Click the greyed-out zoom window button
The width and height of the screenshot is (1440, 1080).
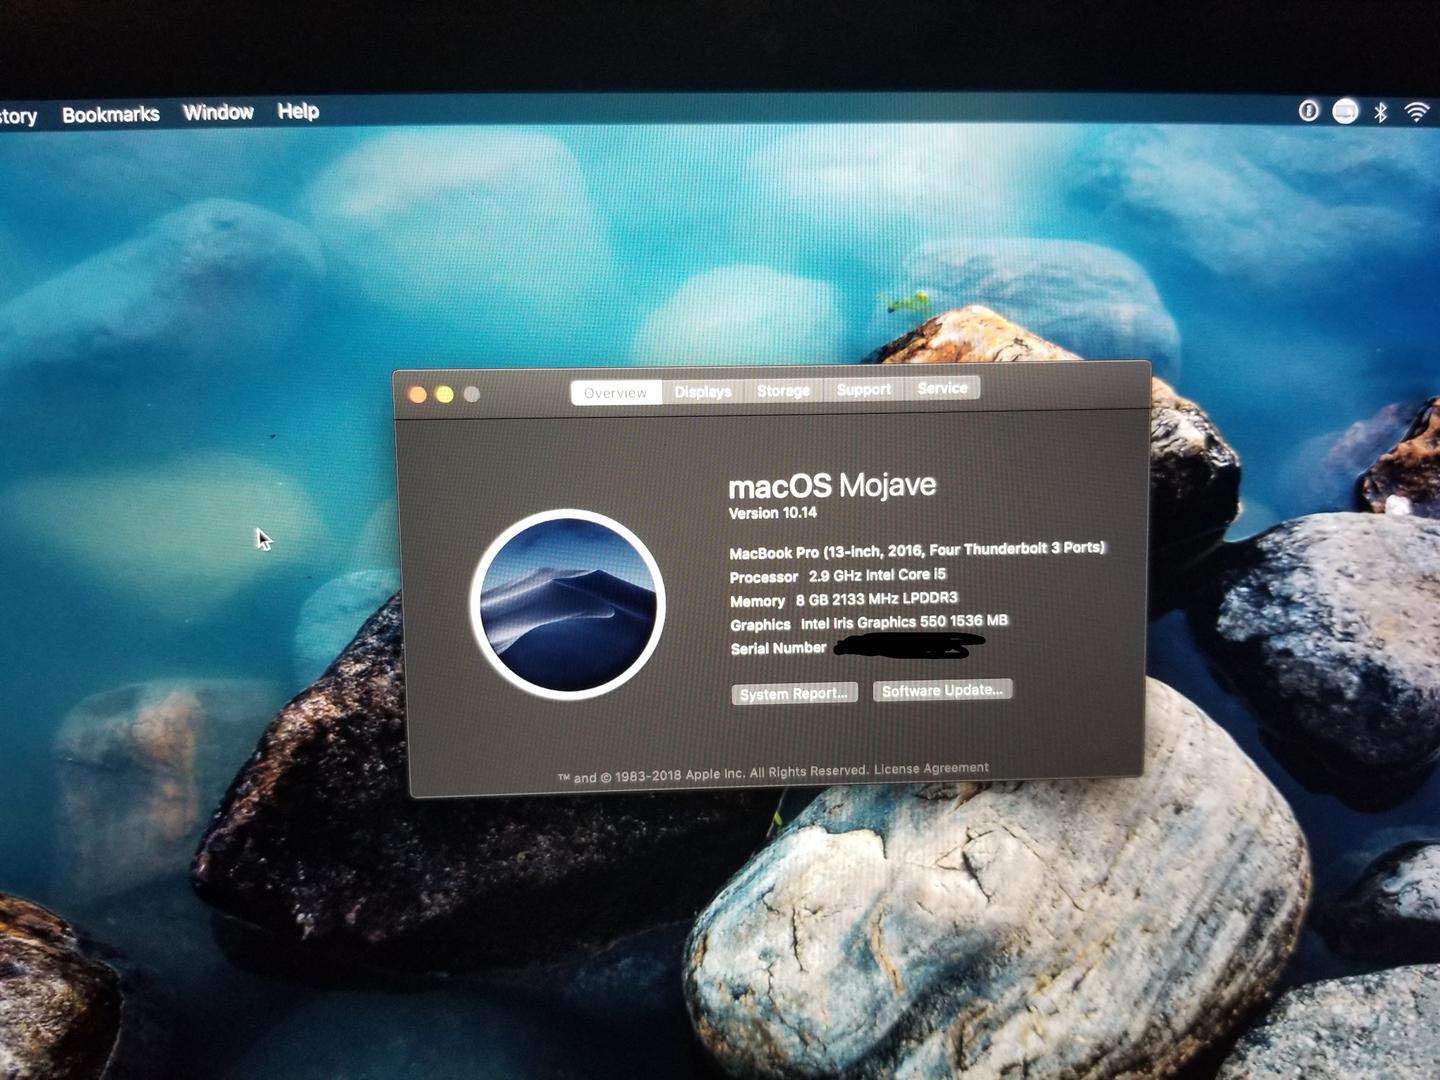pos(472,394)
